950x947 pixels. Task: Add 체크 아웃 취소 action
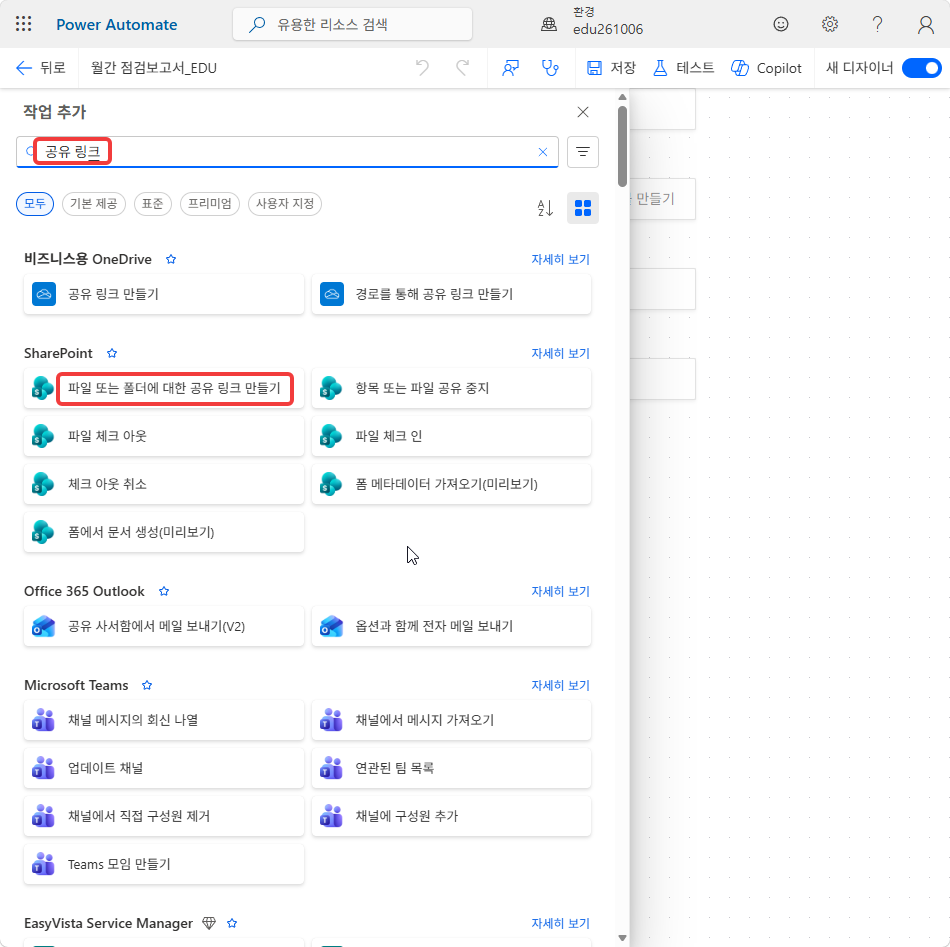click(x=164, y=483)
